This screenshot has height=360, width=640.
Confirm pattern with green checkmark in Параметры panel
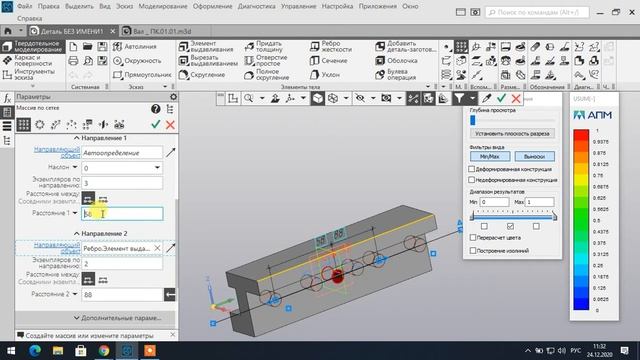[156, 124]
